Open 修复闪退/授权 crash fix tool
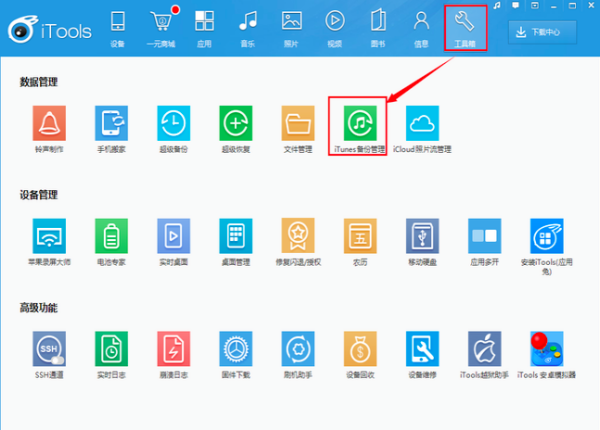 pyautogui.click(x=298, y=236)
